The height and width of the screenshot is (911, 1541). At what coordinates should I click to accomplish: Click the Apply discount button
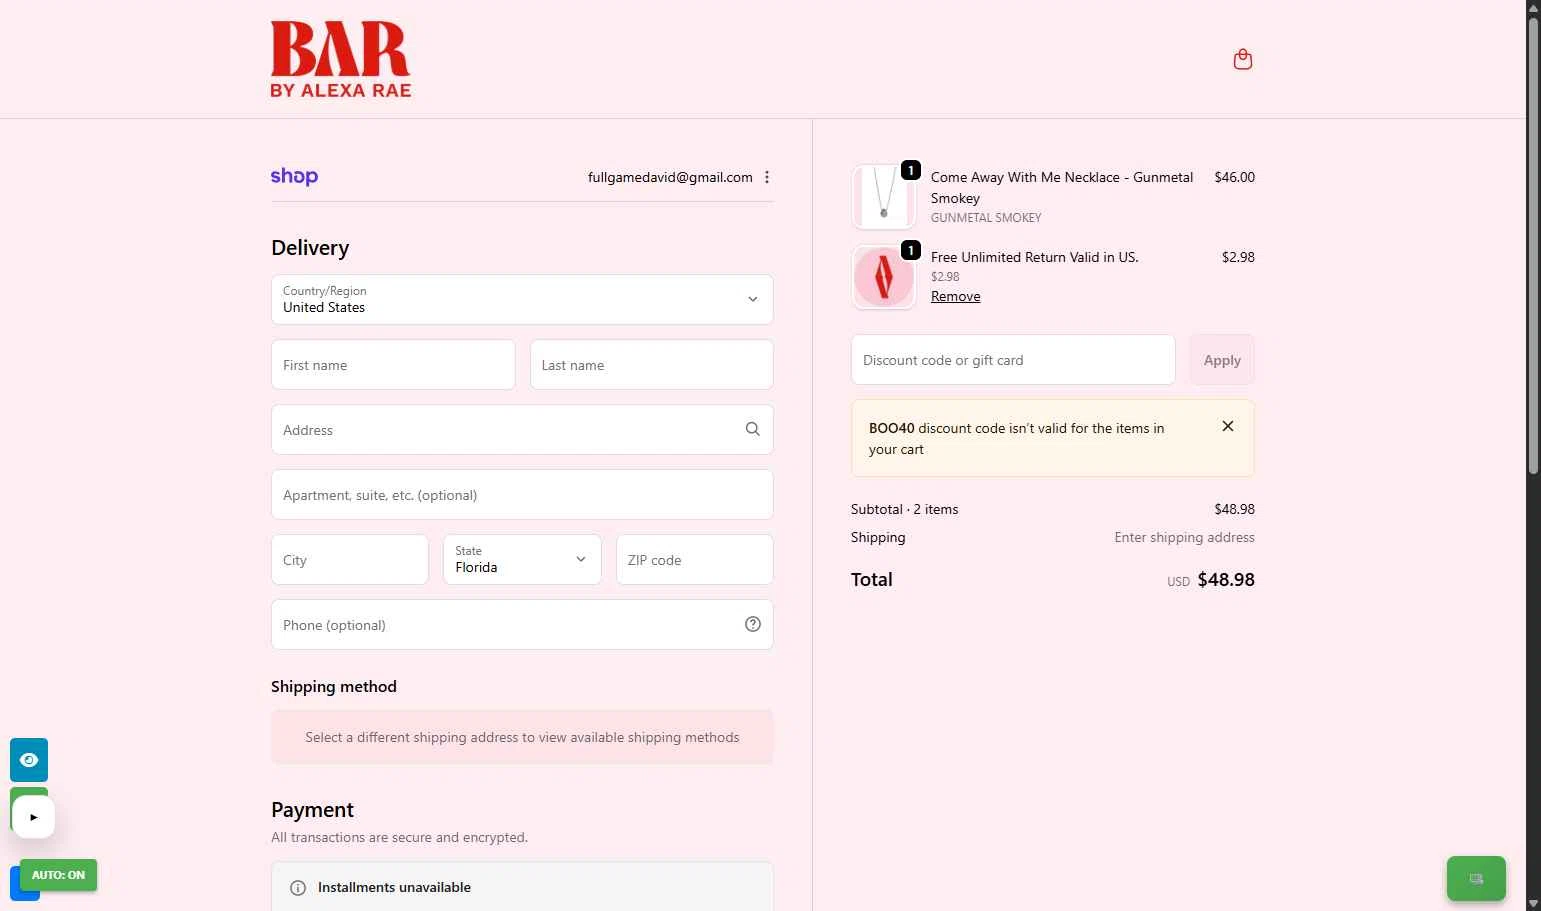1222,359
